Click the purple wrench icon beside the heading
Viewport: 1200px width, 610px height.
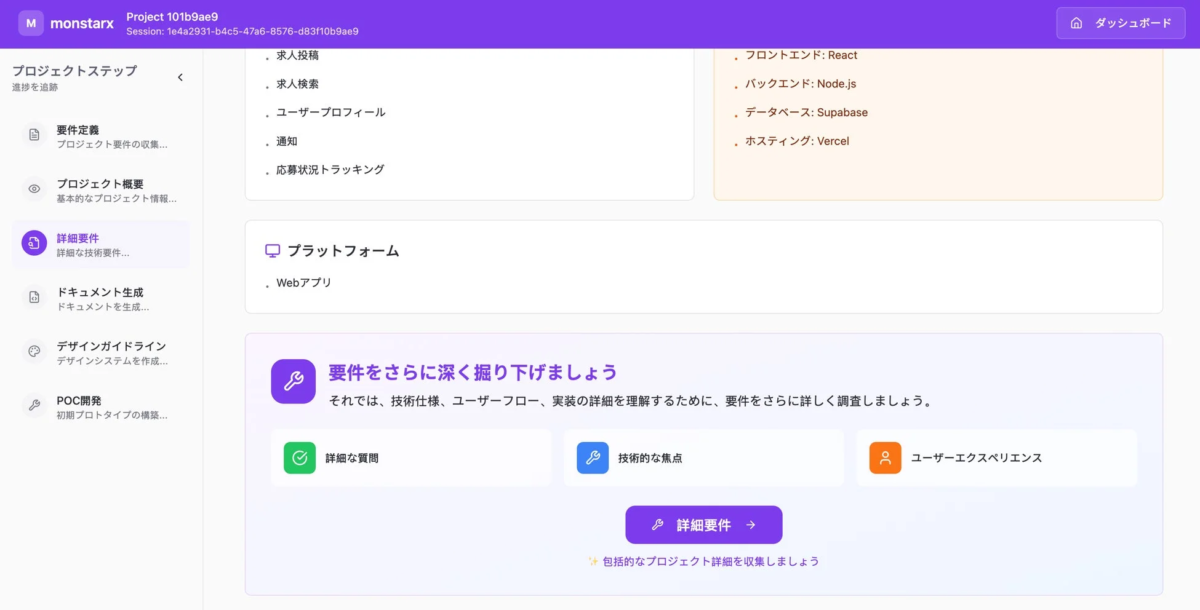(292, 380)
